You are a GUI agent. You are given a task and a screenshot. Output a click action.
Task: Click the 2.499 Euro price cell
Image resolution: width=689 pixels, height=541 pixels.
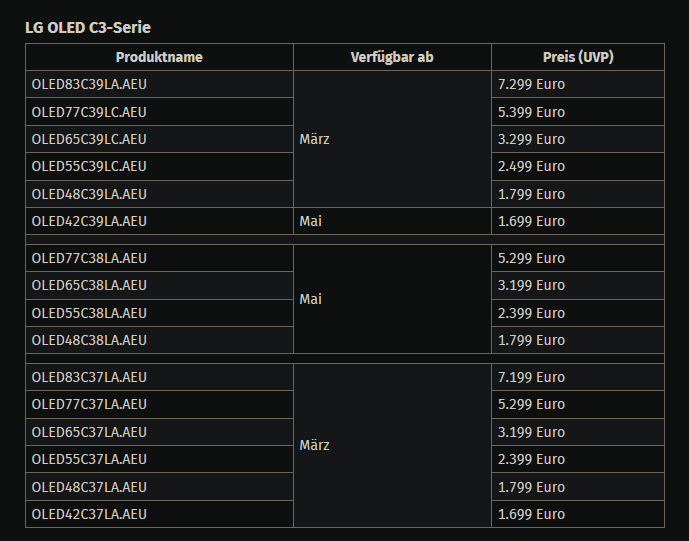(x=578, y=167)
